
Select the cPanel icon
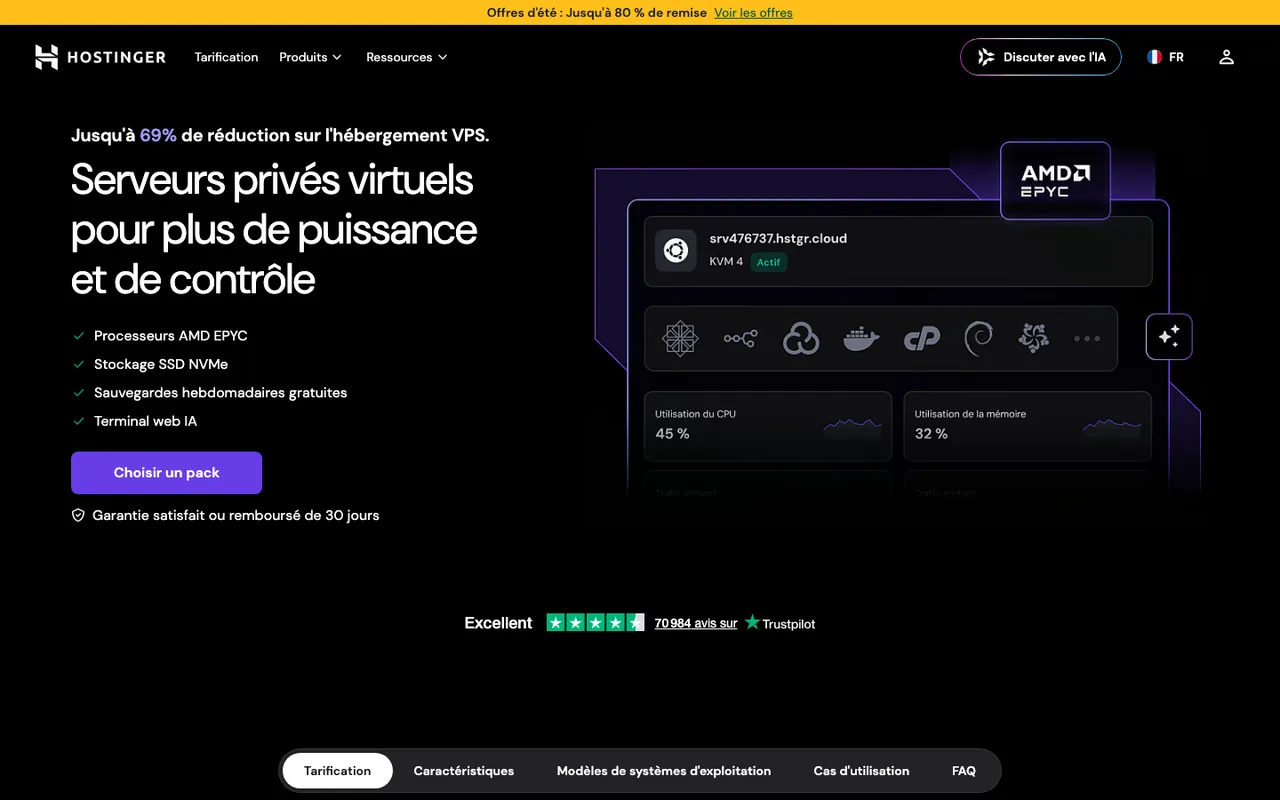pyautogui.click(x=922, y=339)
